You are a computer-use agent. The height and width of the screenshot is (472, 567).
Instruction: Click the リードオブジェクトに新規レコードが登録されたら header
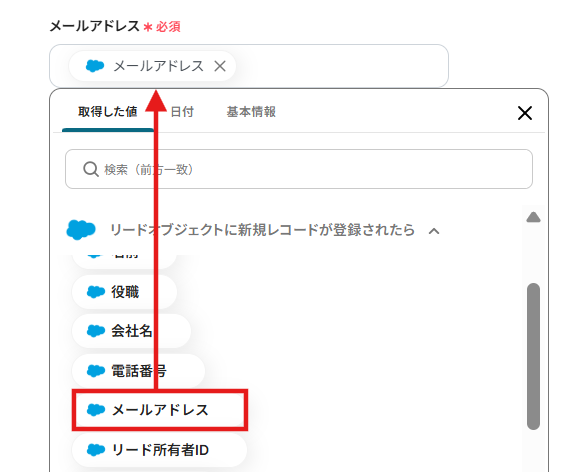(262, 230)
